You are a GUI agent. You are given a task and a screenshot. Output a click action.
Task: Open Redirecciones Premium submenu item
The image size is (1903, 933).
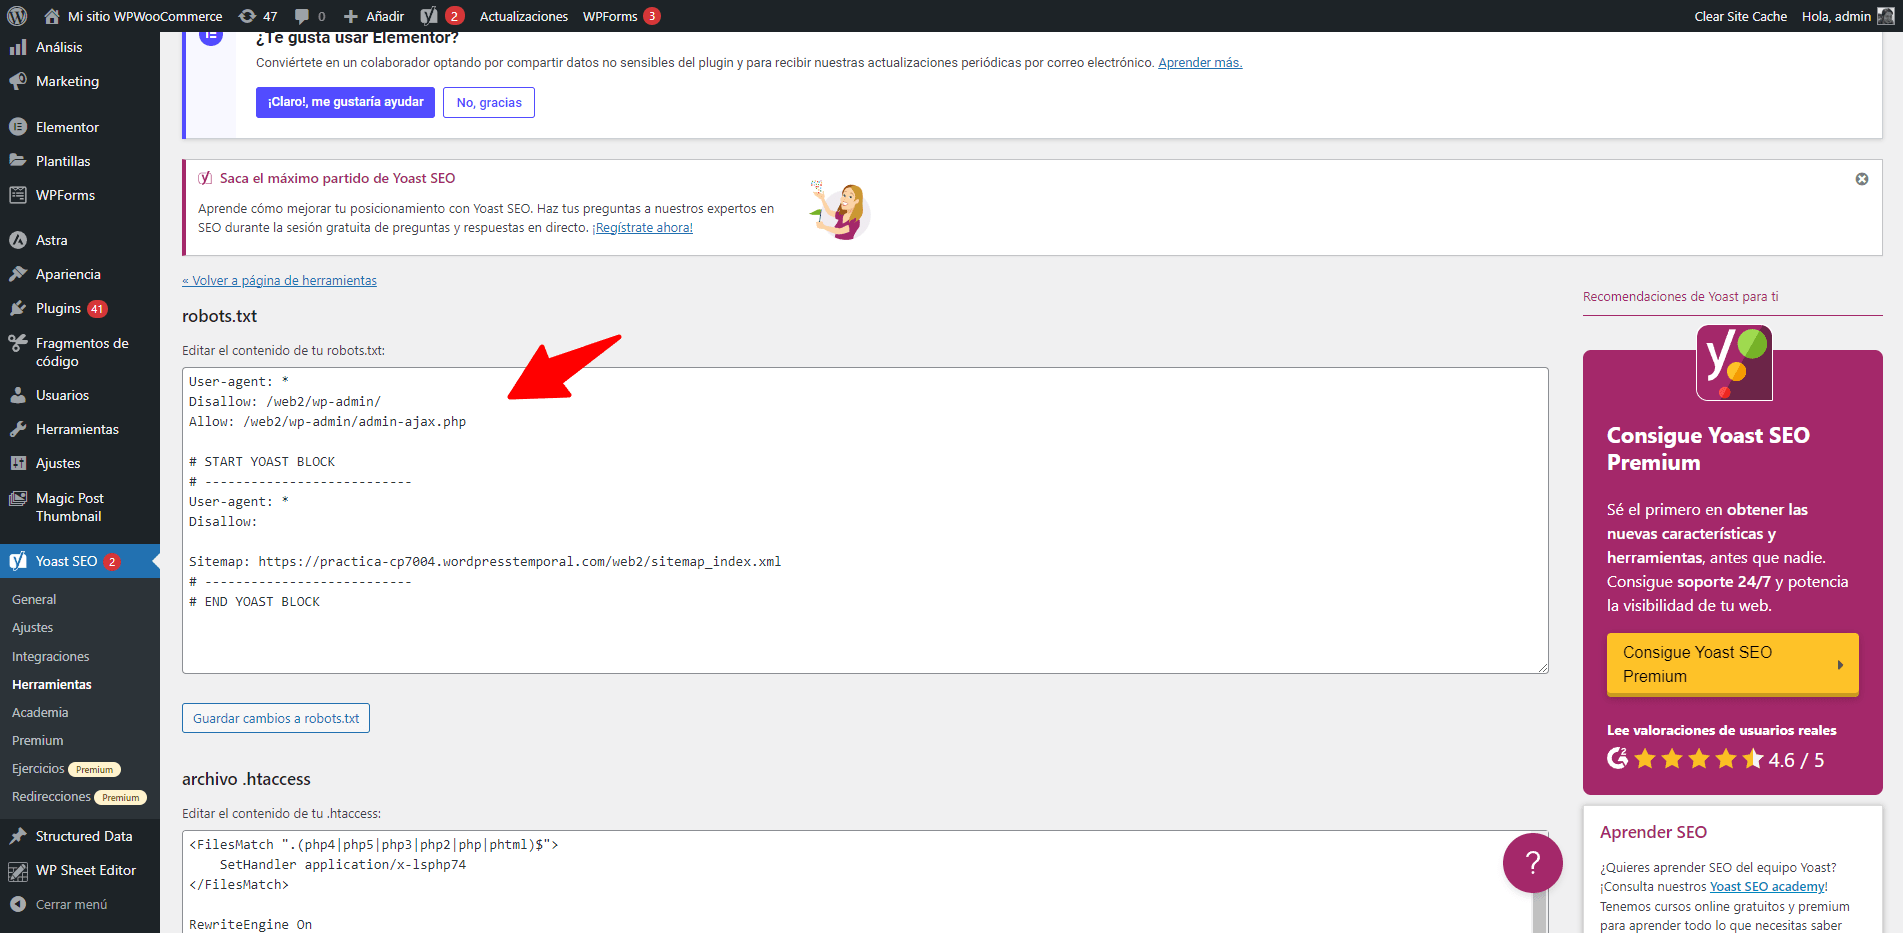click(x=79, y=797)
